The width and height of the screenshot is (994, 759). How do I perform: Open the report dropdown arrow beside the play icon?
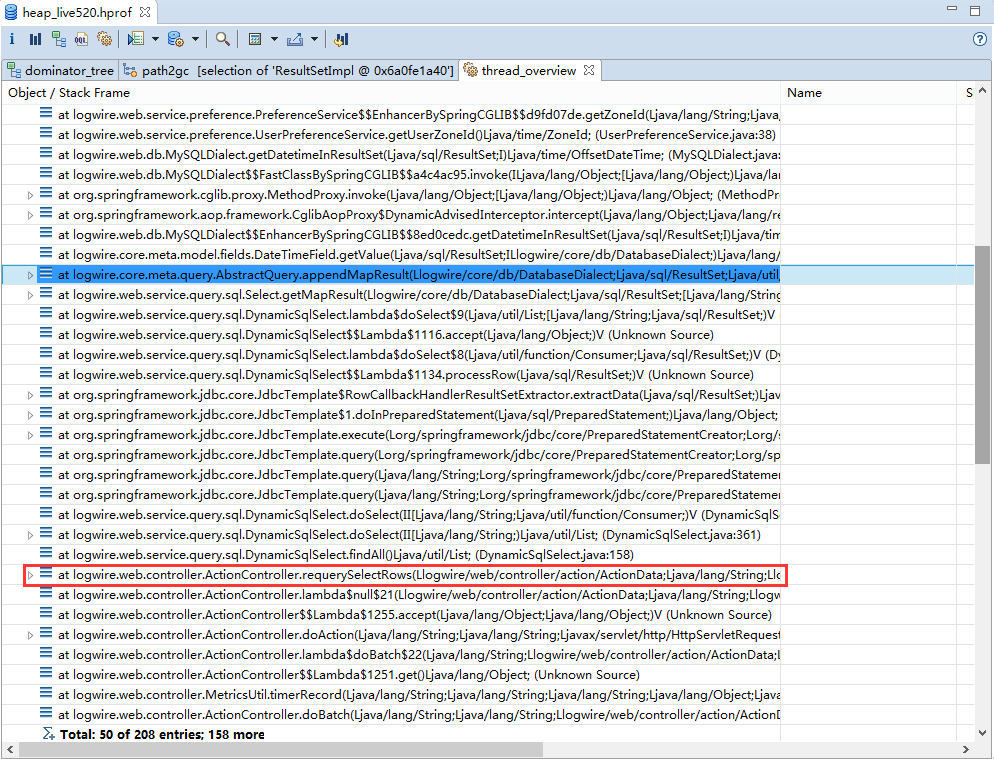(154, 37)
